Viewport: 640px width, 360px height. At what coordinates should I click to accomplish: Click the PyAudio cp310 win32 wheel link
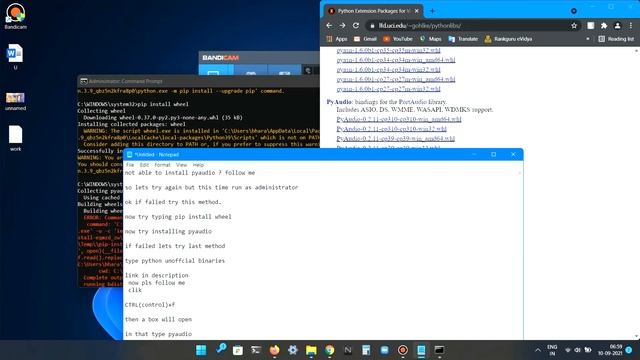(x=391, y=129)
